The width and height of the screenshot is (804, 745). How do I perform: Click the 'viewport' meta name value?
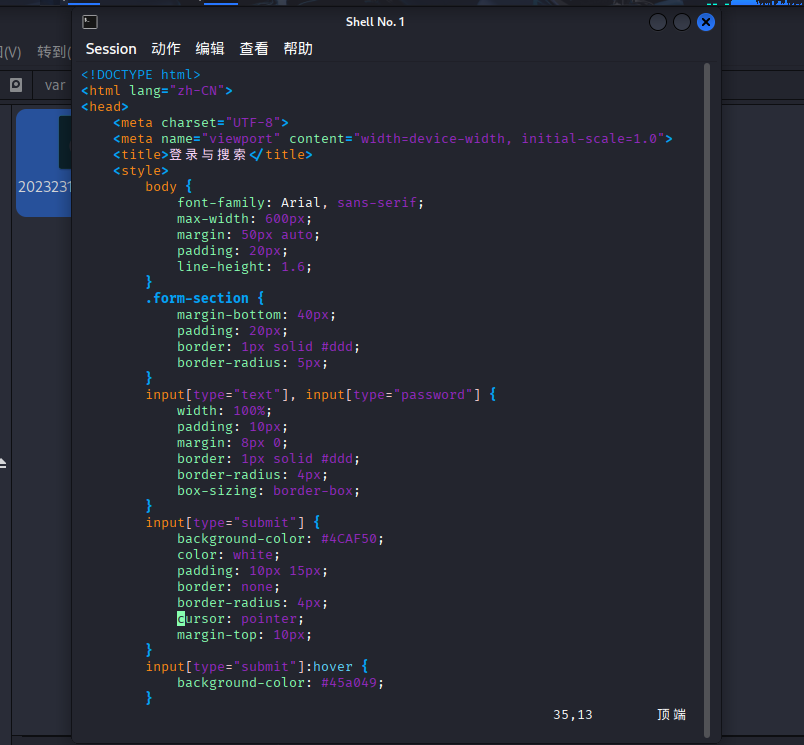click(x=240, y=138)
